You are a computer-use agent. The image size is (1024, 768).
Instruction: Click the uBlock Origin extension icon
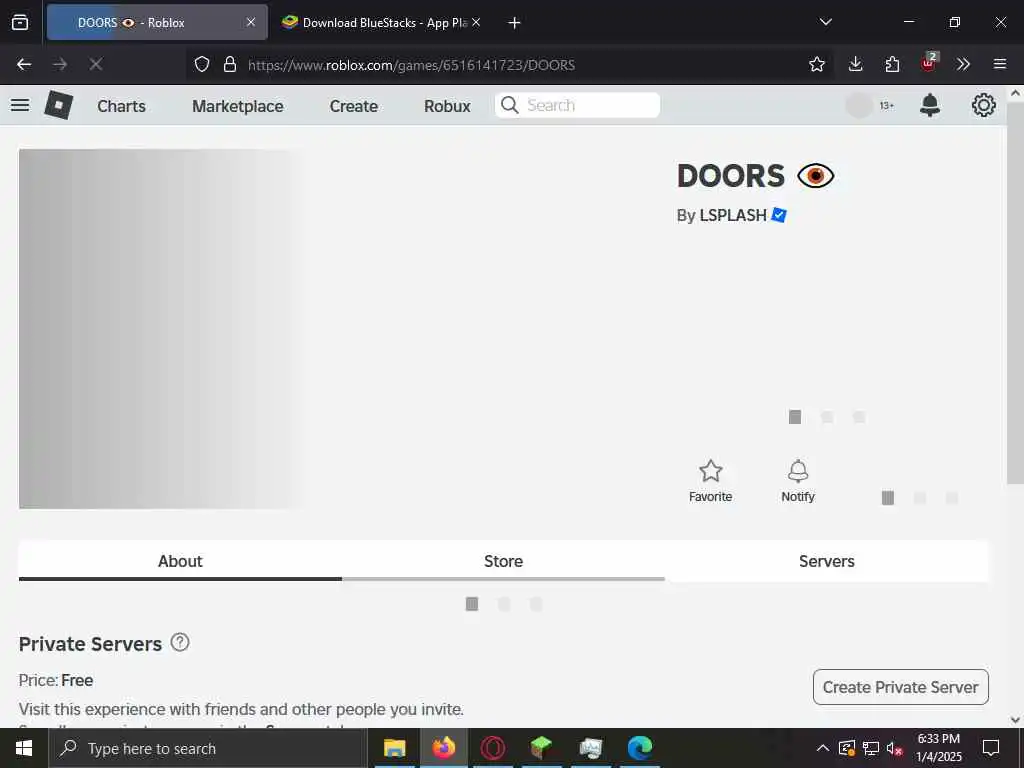(929, 63)
